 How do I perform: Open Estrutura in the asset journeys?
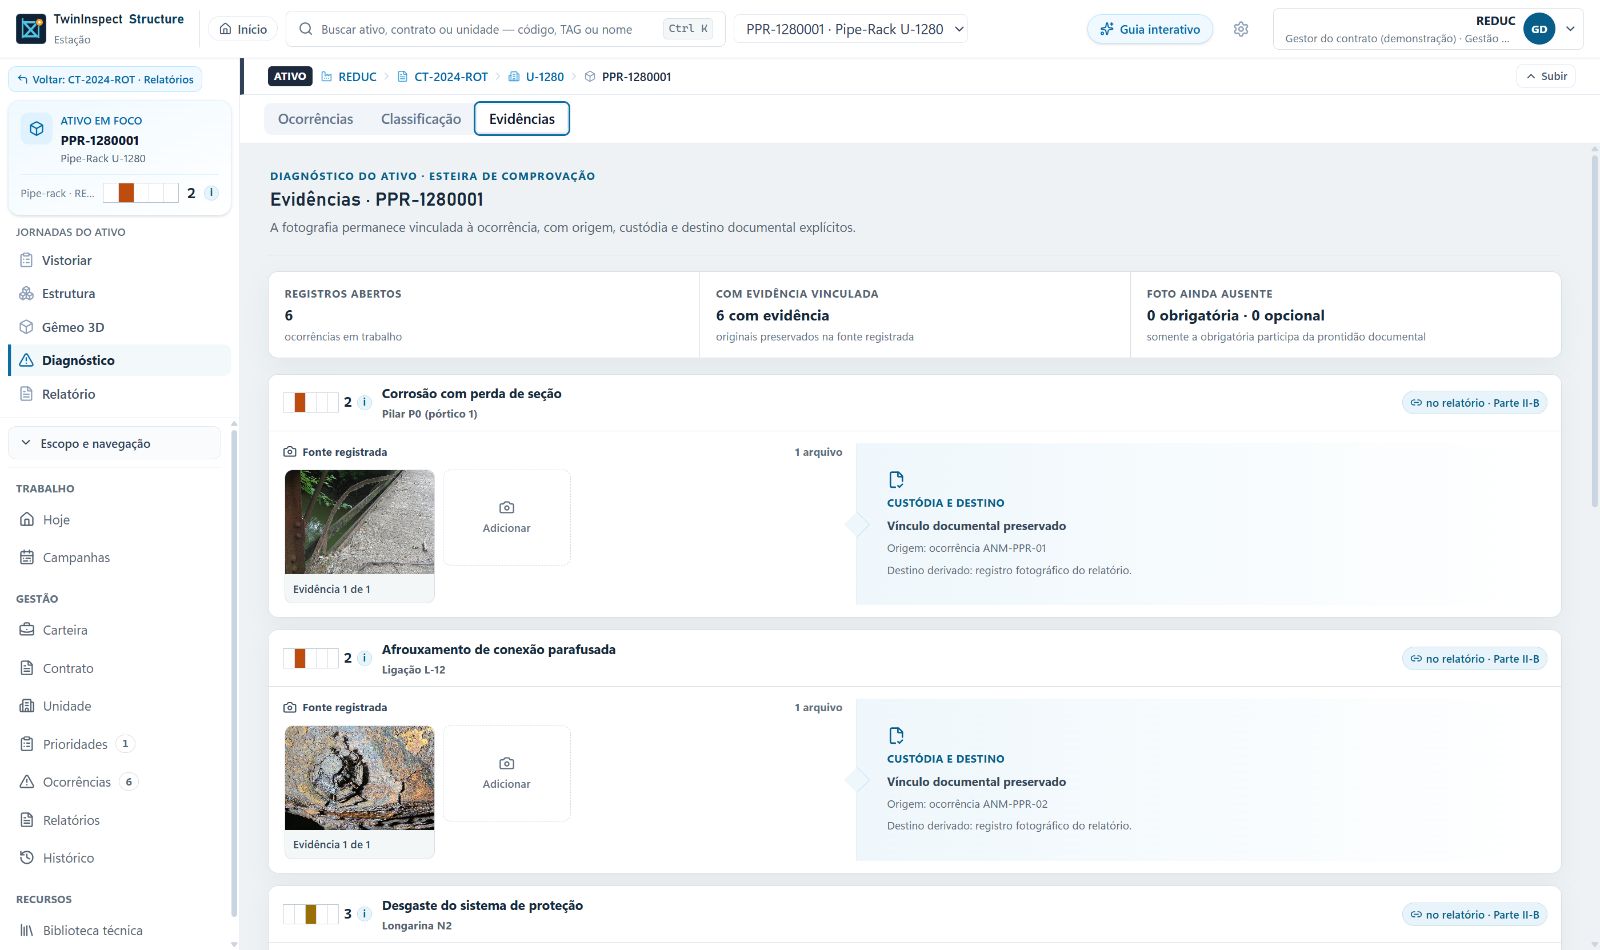click(119, 294)
